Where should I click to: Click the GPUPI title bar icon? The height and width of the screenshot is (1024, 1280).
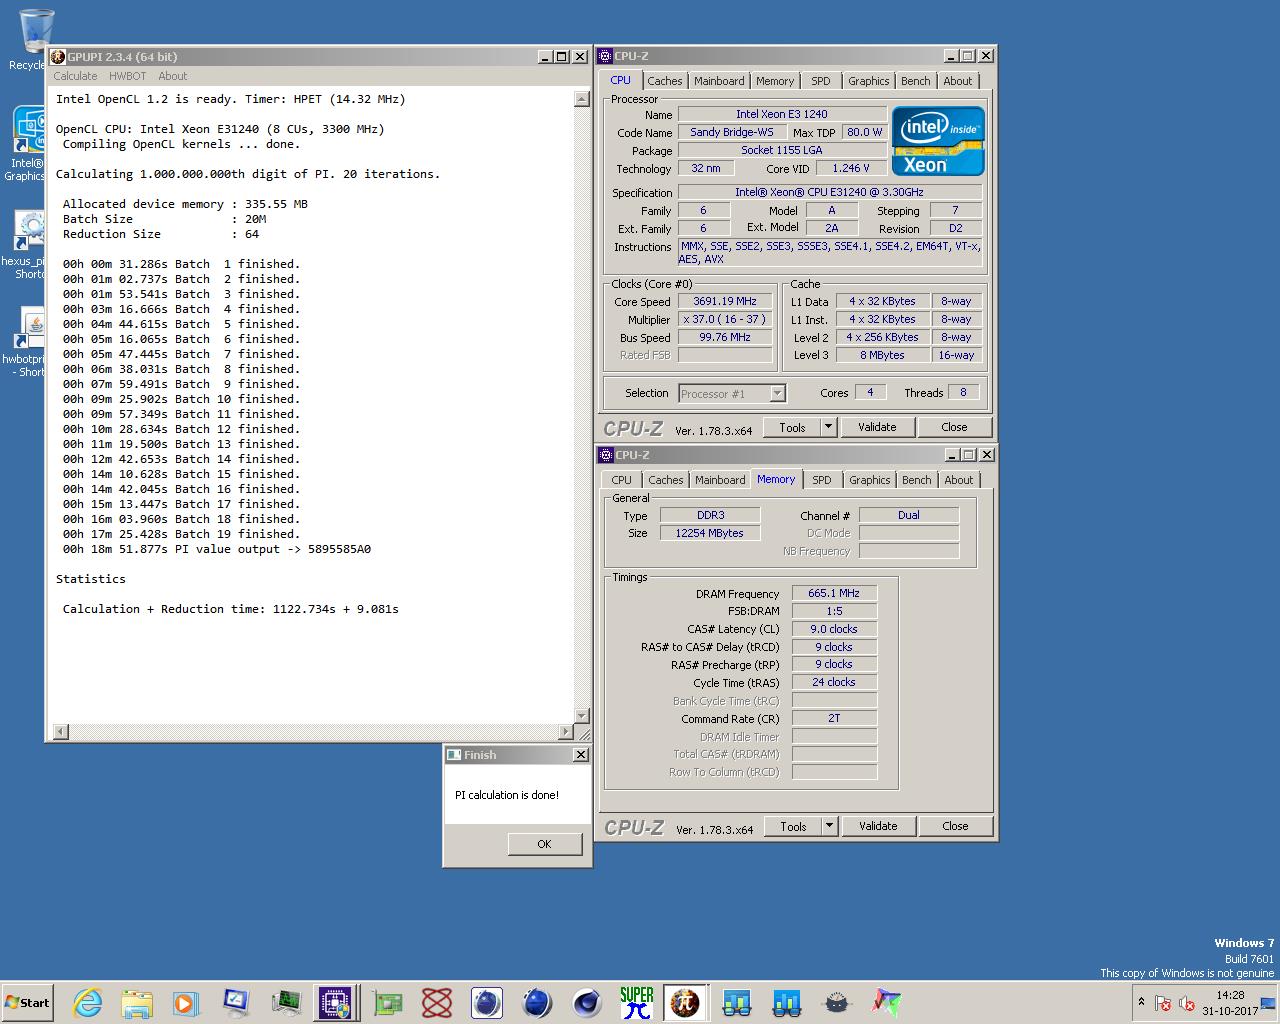coord(58,57)
